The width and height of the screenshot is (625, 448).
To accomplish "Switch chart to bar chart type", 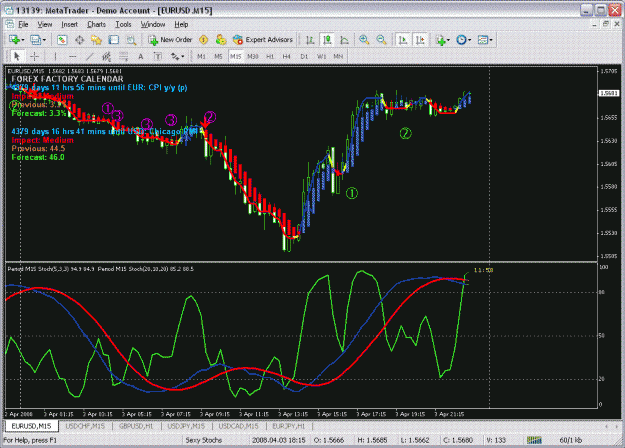I will (310, 40).
